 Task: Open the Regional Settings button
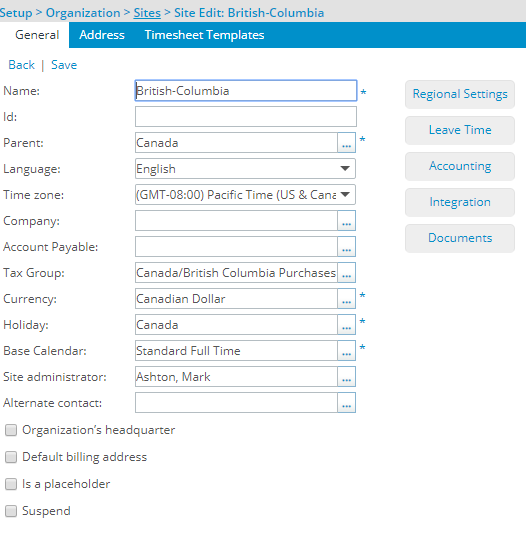point(460,94)
